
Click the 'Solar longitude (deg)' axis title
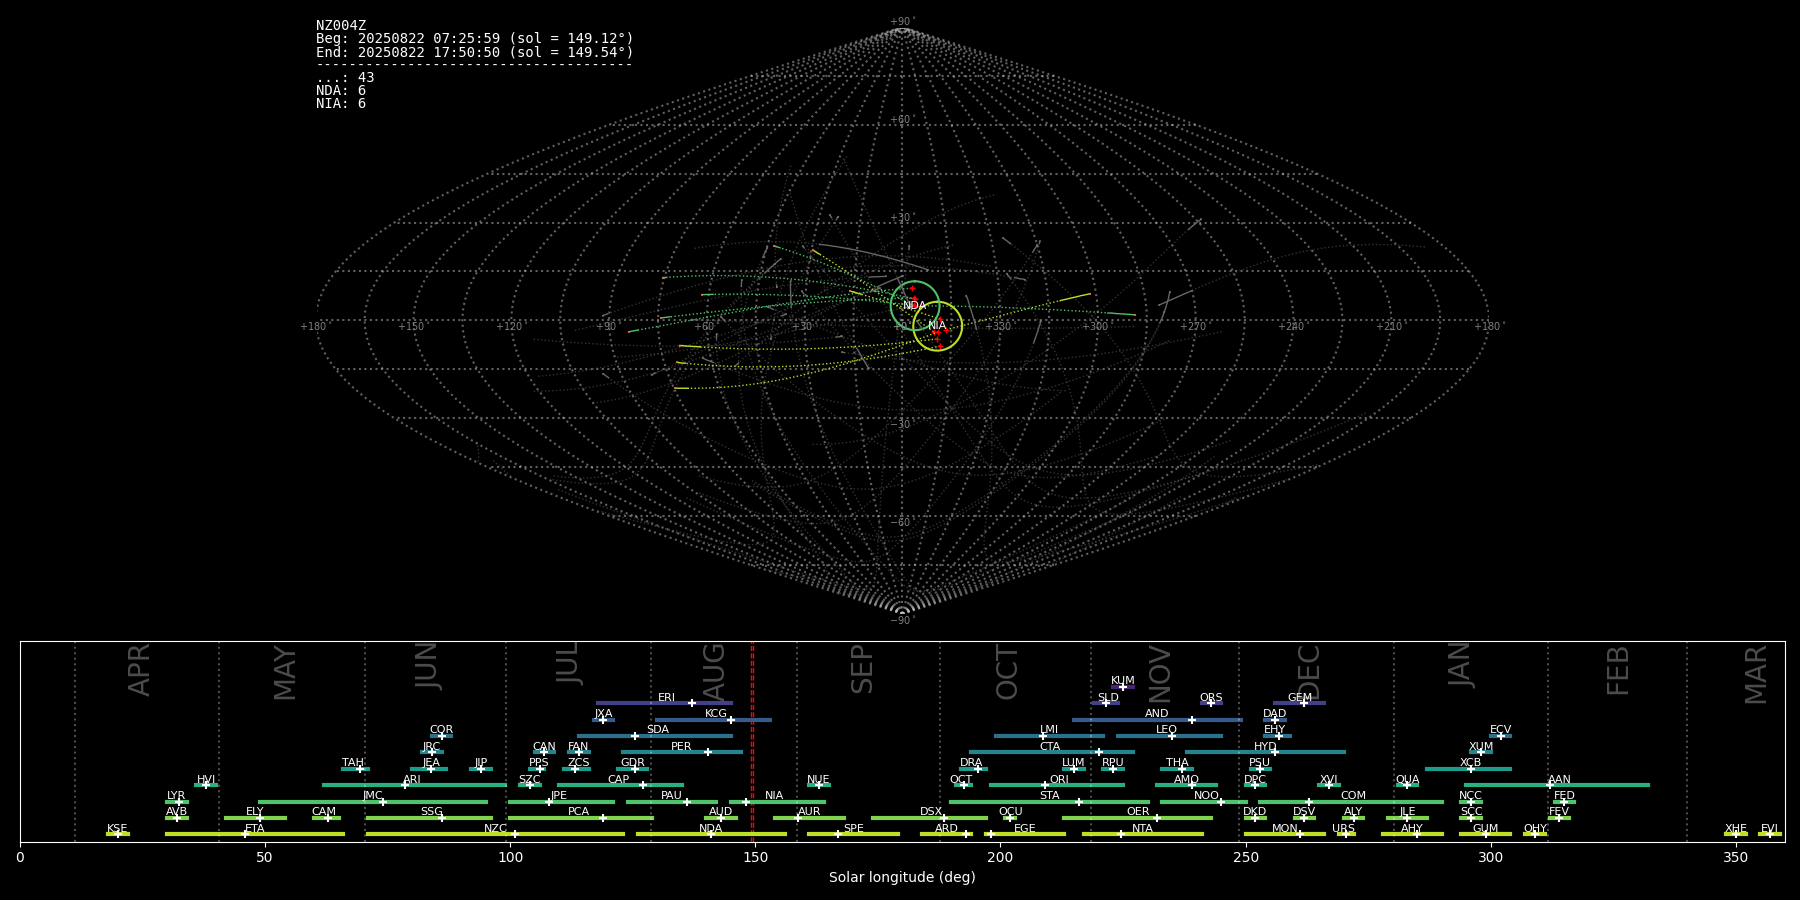pyautogui.click(x=902, y=877)
